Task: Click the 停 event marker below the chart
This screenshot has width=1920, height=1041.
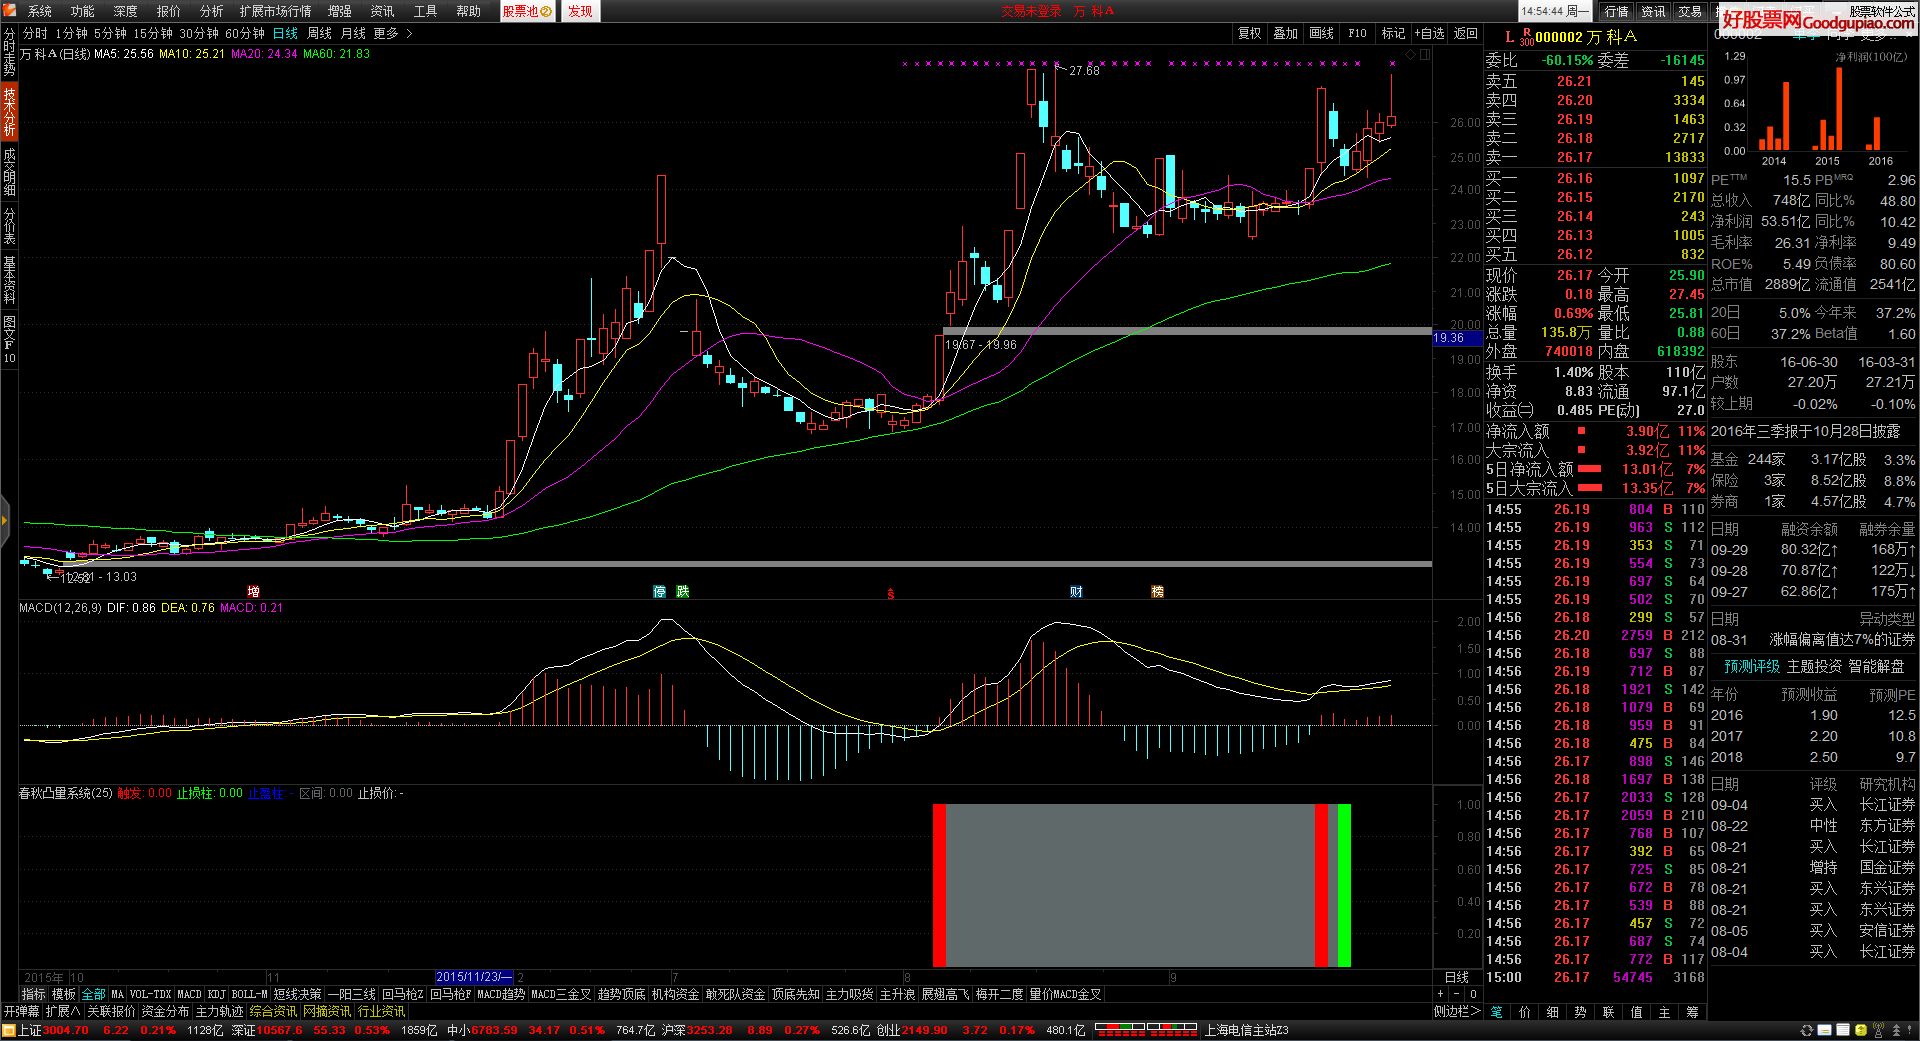Action: 659,592
